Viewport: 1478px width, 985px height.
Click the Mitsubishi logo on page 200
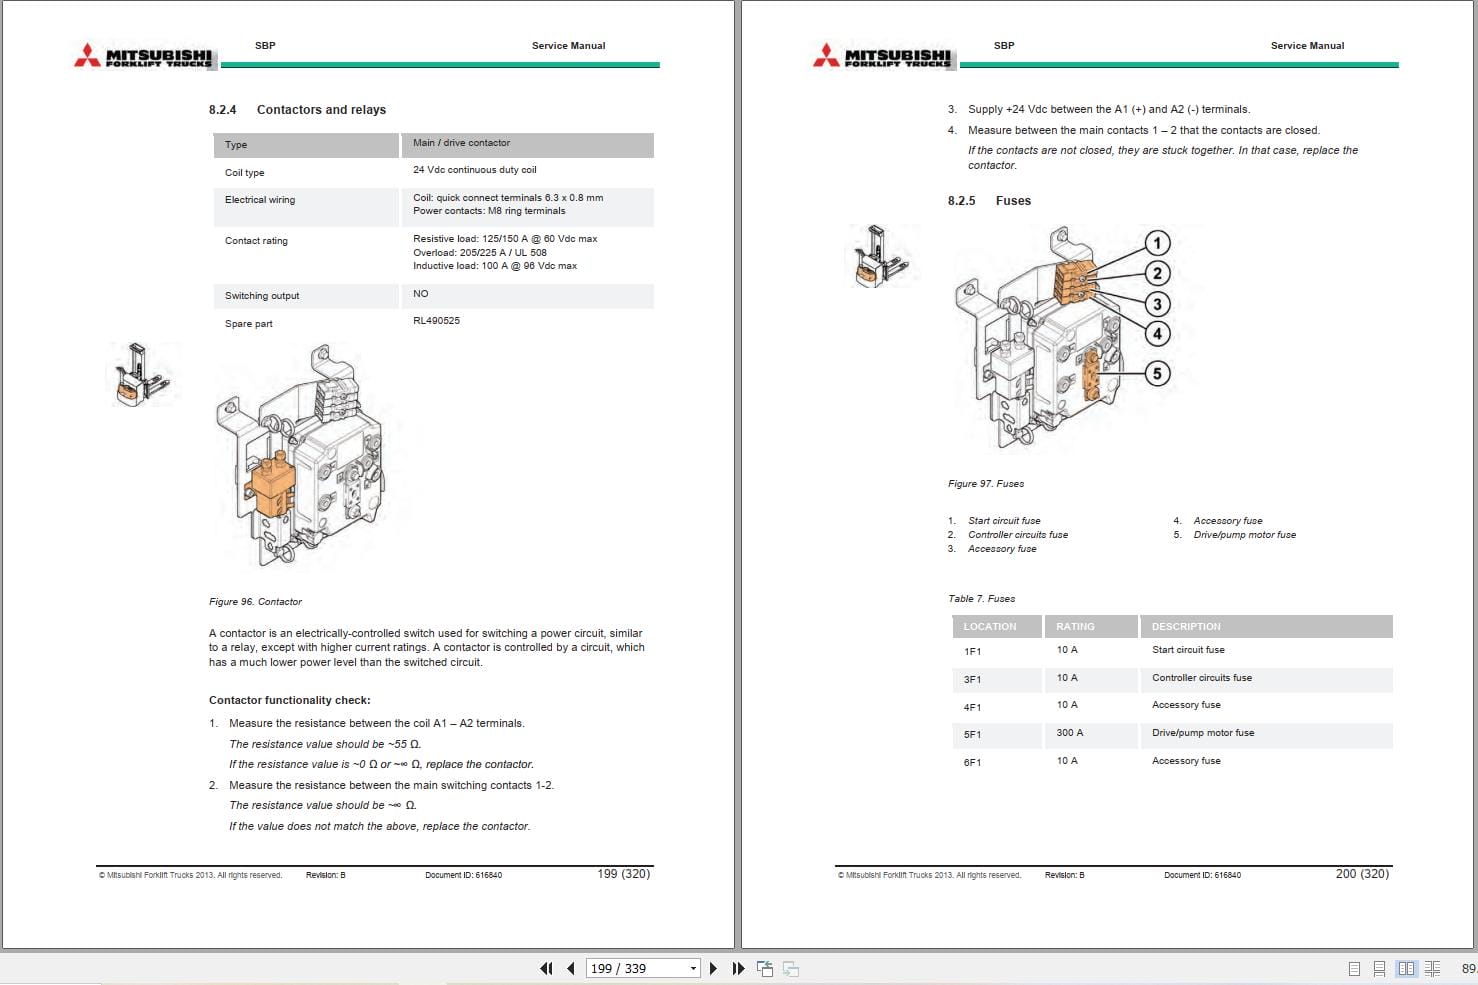883,56
